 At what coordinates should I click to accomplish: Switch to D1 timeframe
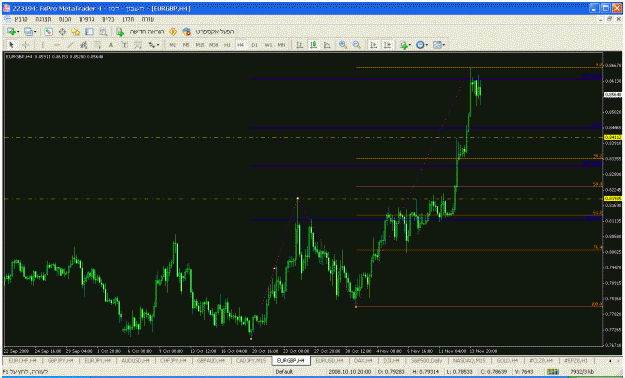tap(254, 45)
